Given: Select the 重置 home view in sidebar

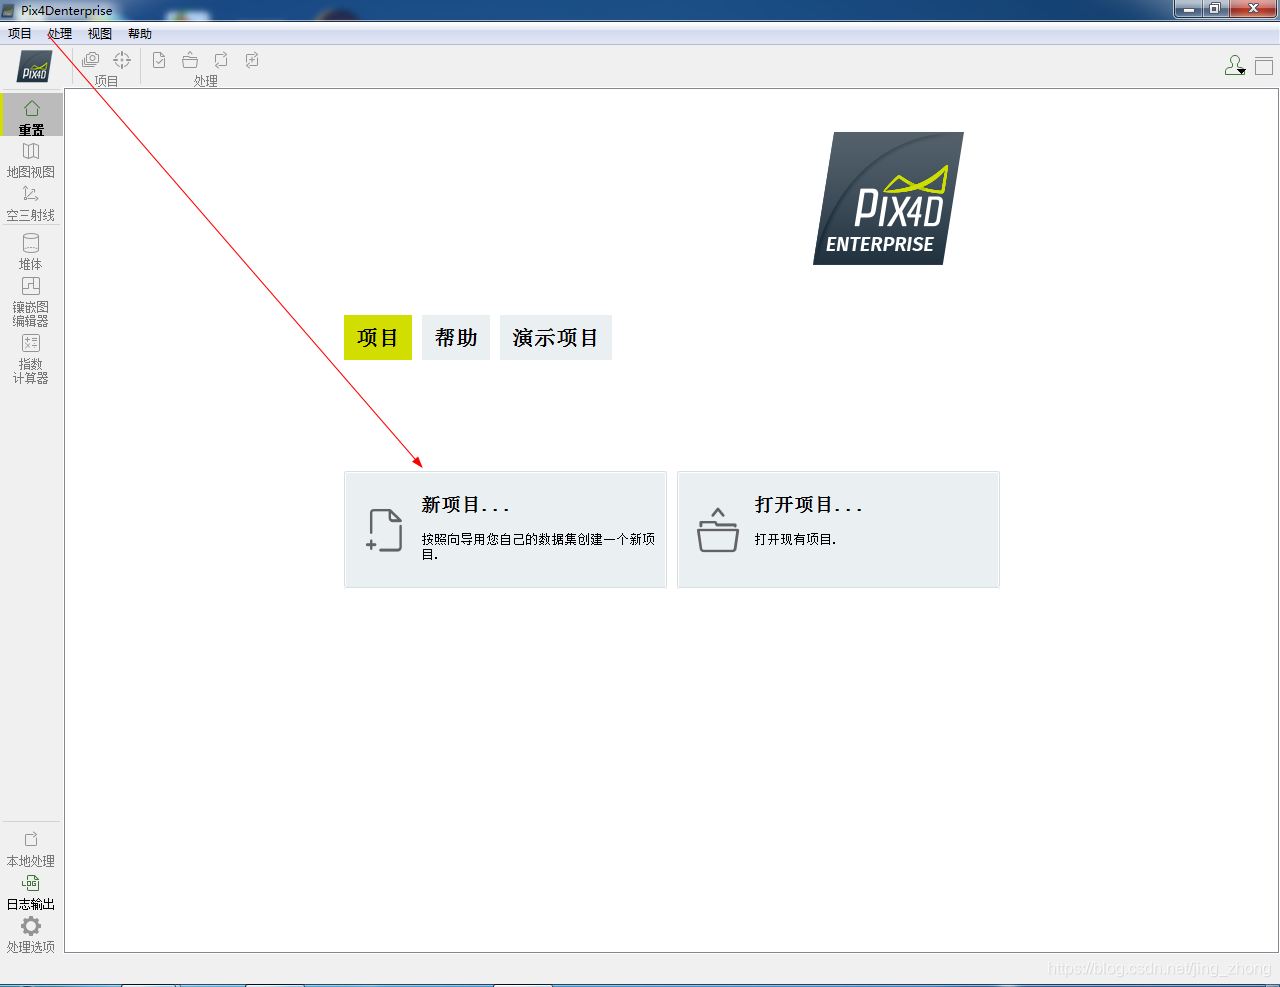Looking at the screenshot, I should 31,116.
